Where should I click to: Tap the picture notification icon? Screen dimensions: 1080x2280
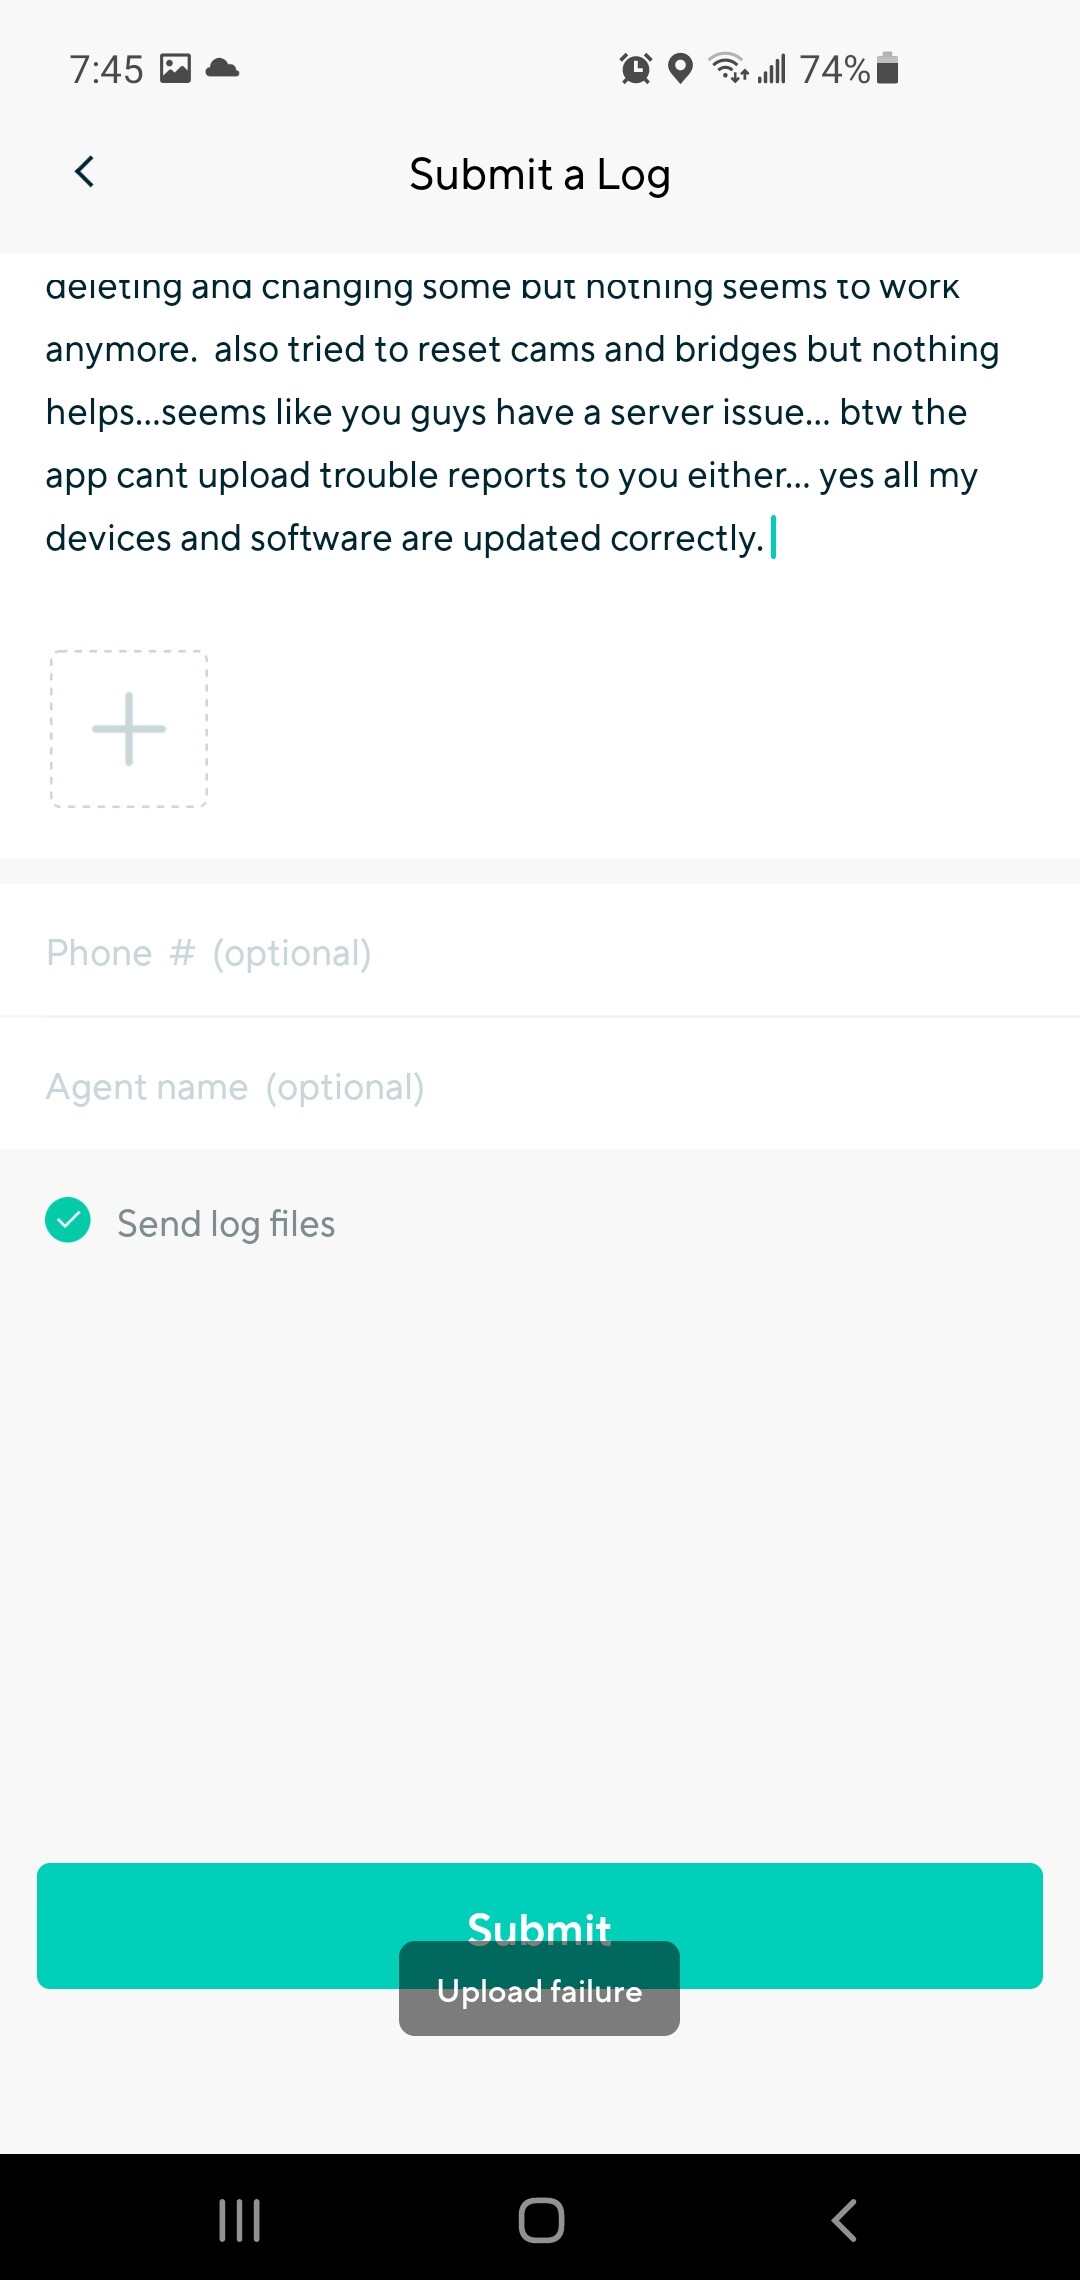pyautogui.click(x=176, y=68)
